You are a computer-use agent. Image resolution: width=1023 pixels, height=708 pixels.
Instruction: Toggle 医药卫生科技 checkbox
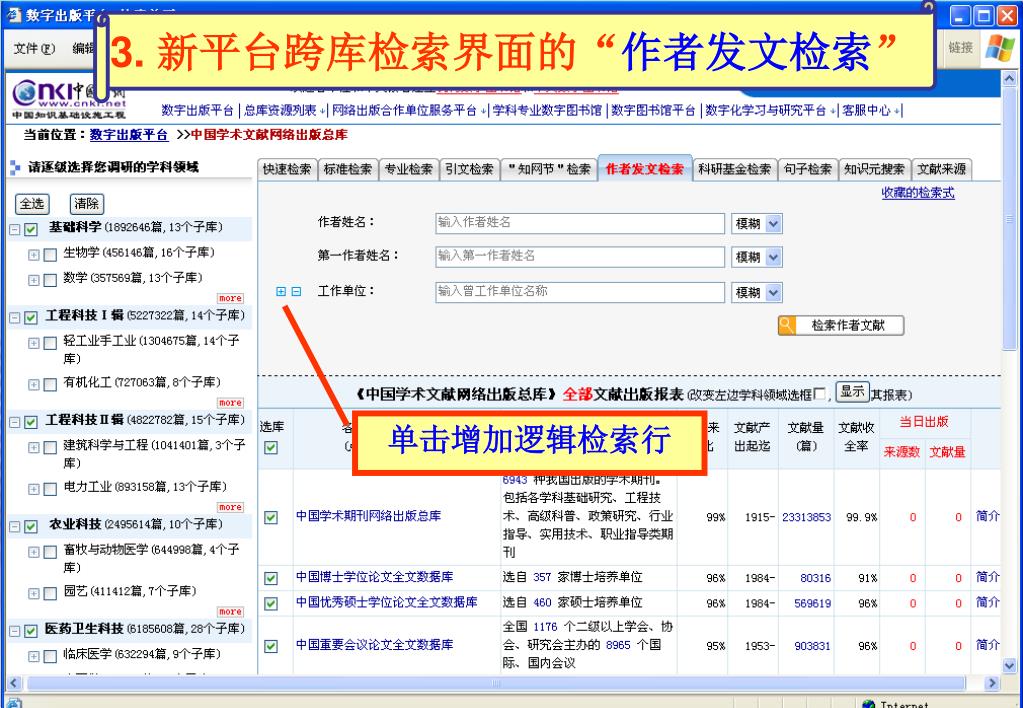pos(31,631)
